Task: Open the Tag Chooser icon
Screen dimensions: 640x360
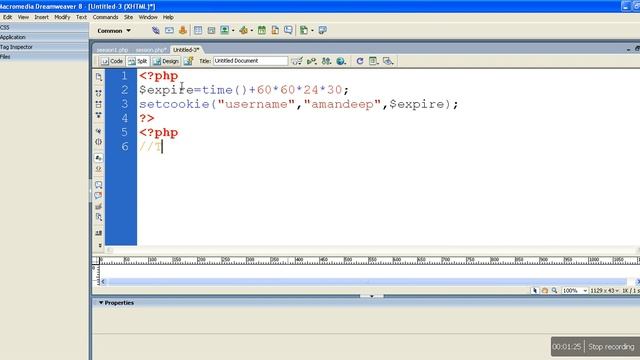Action: (322, 30)
